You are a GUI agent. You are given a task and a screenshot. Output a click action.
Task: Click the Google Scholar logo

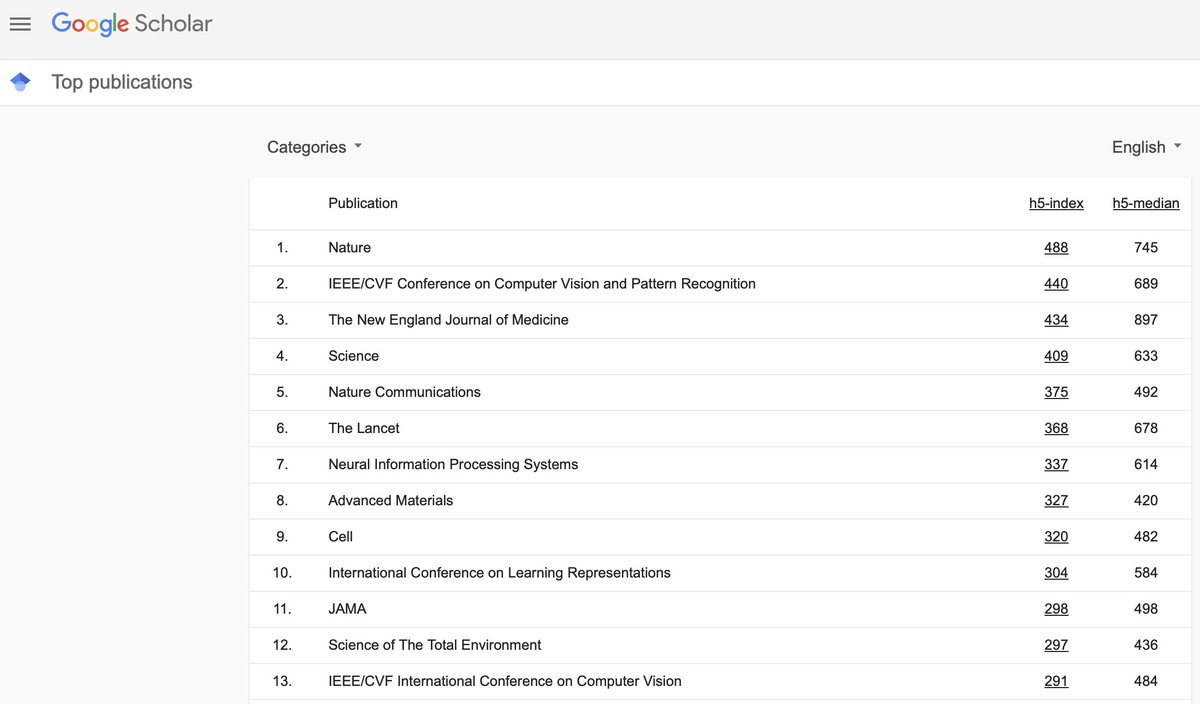(x=132, y=24)
